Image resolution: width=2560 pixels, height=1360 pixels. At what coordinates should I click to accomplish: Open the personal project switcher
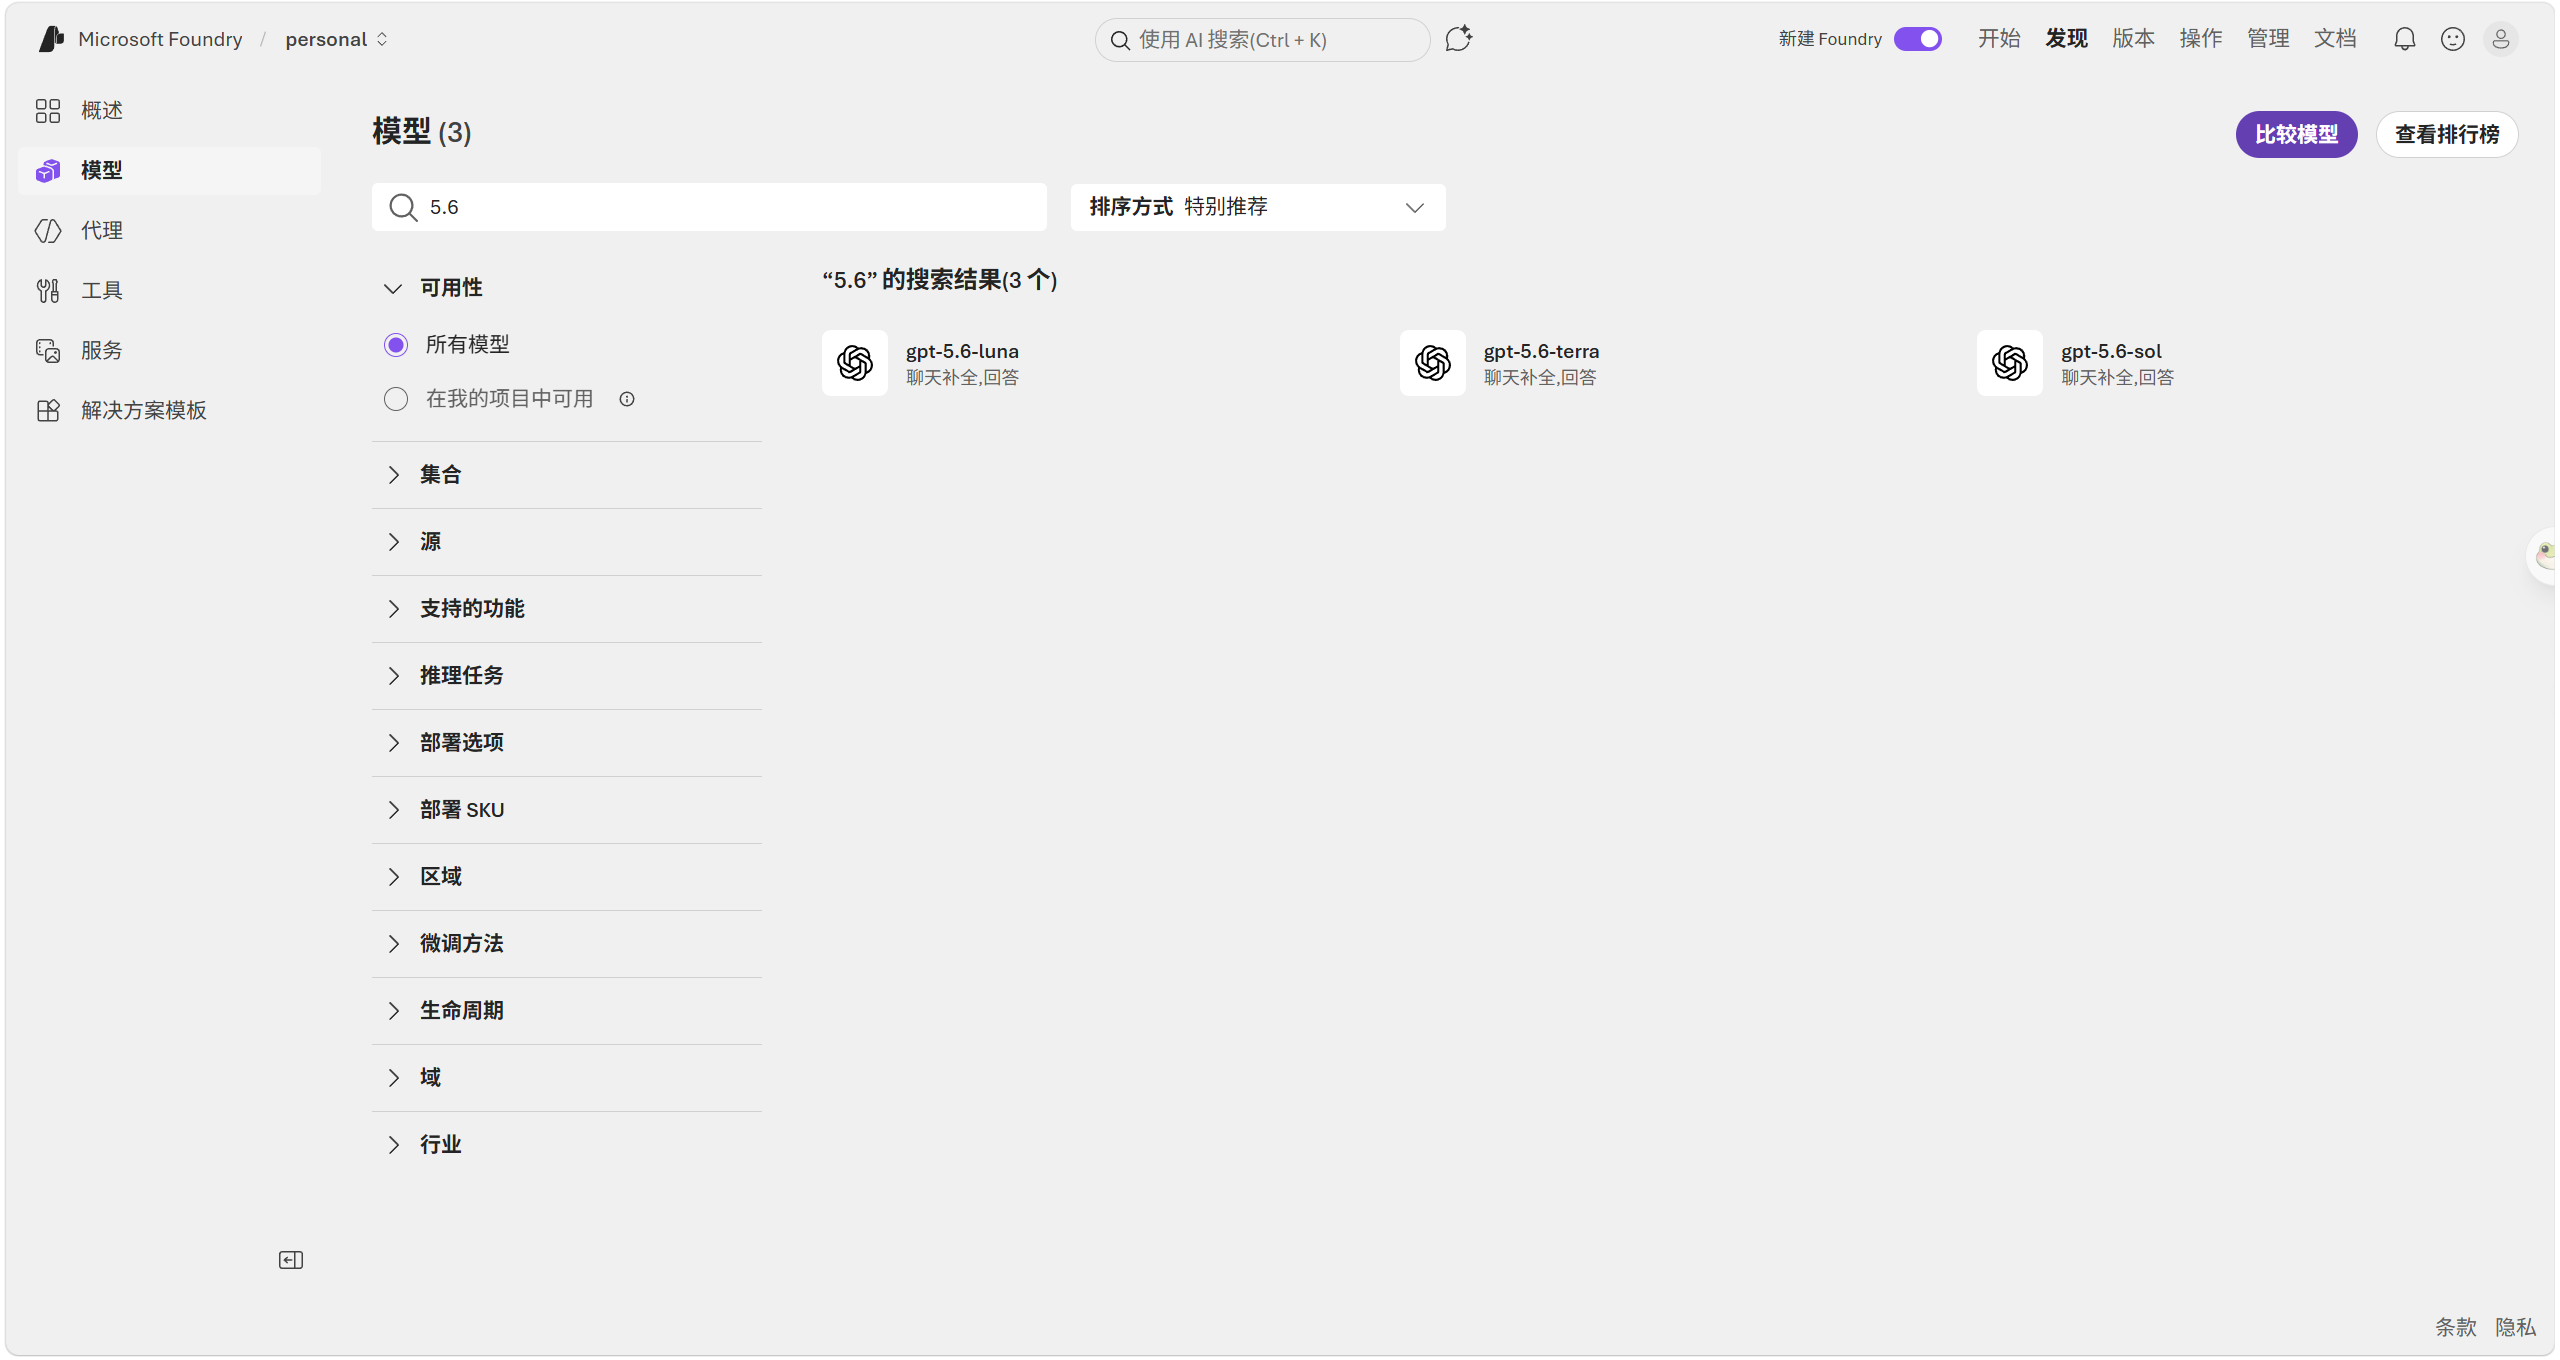point(337,39)
